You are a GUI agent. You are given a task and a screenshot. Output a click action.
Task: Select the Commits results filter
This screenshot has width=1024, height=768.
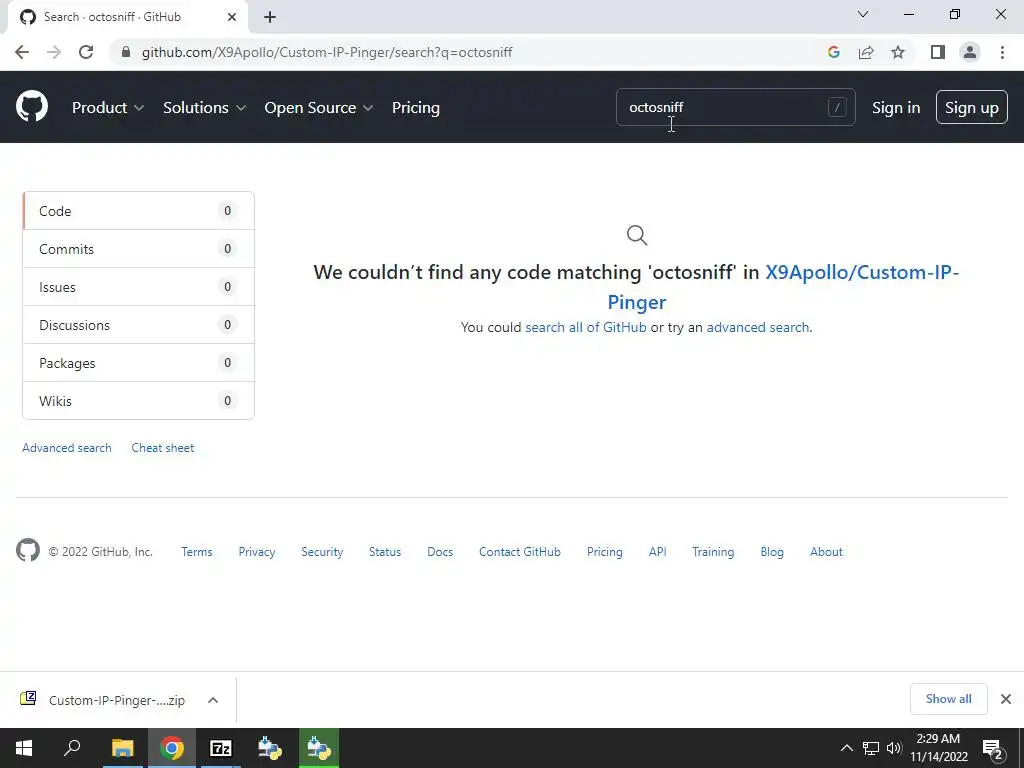coord(138,249)
